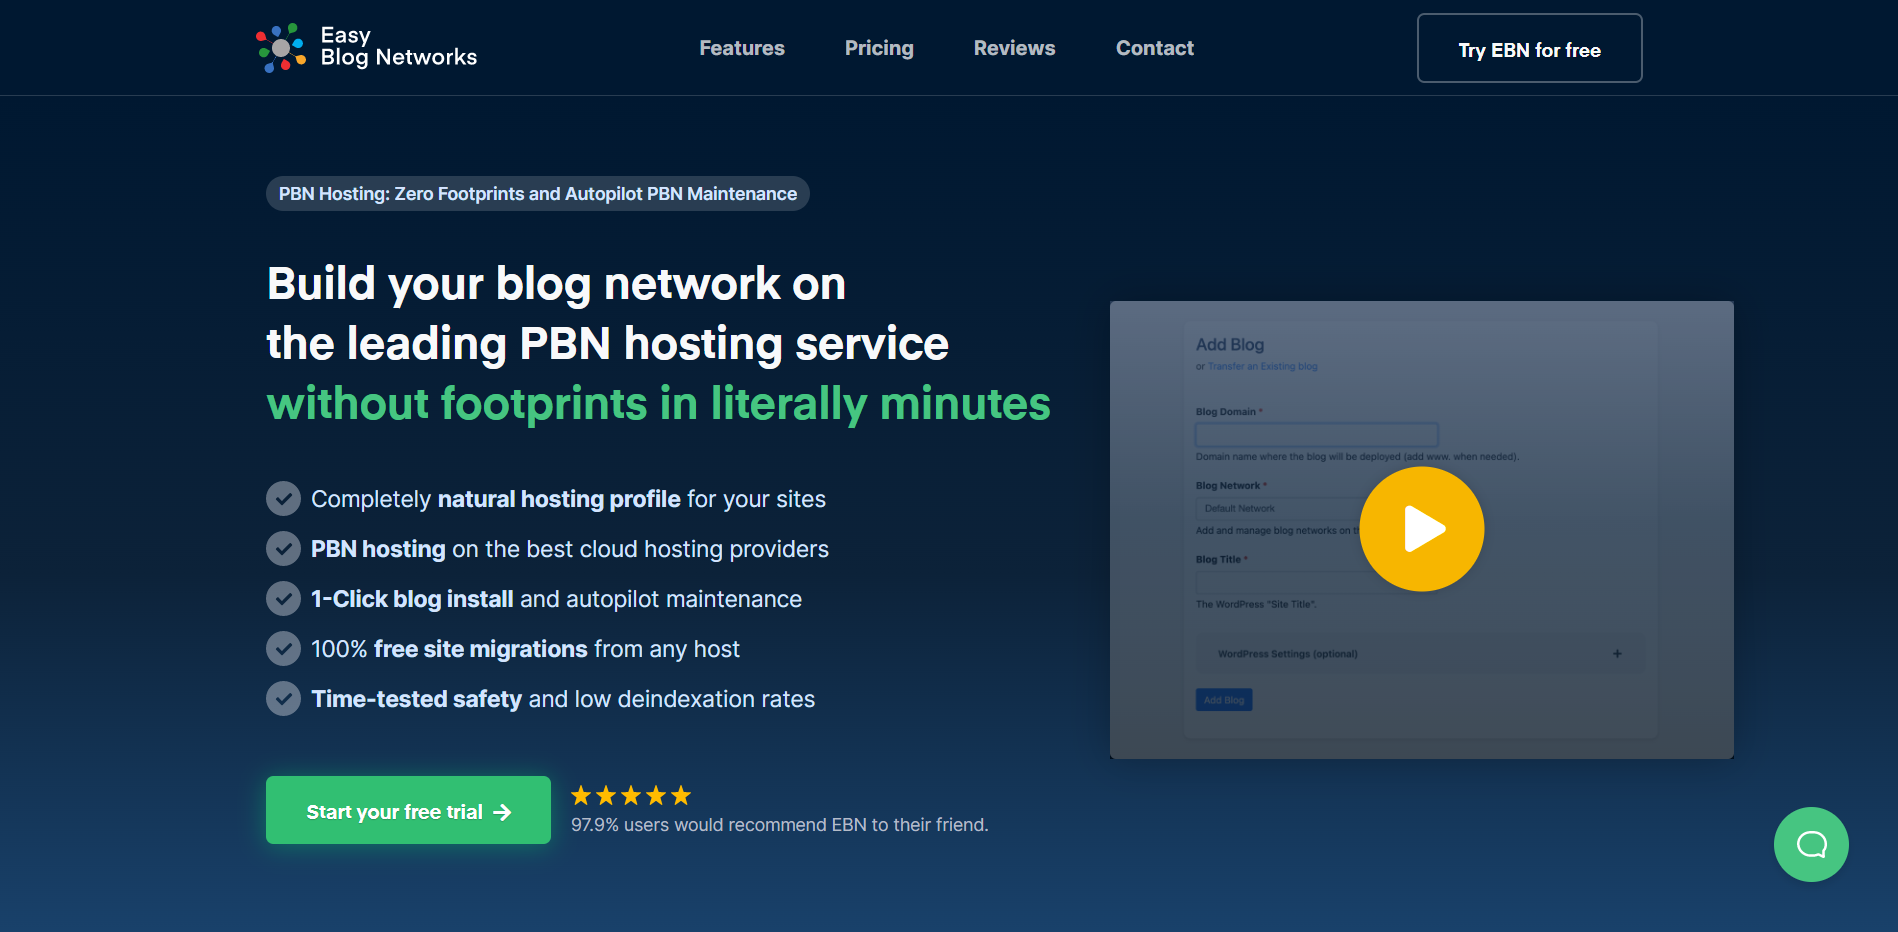This screenshot has width=1898, height=932.
Task: Click the Add Blog button in video preview
Action: (1224, 700)
